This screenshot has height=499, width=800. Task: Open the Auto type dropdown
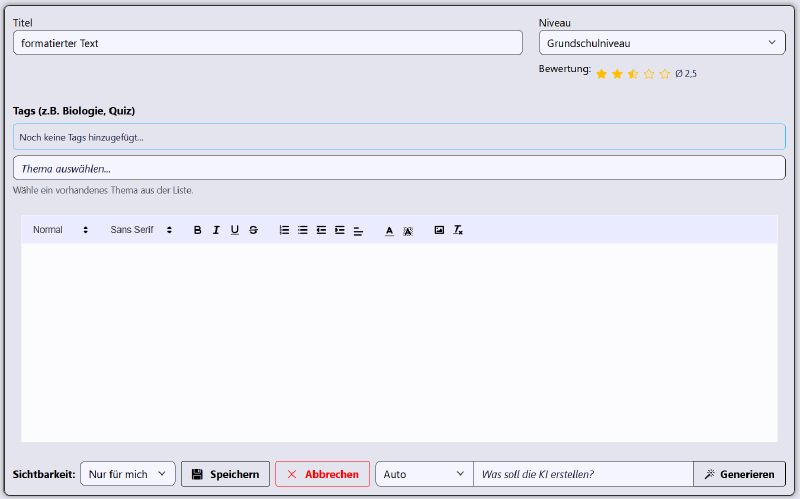coord(424,474)
